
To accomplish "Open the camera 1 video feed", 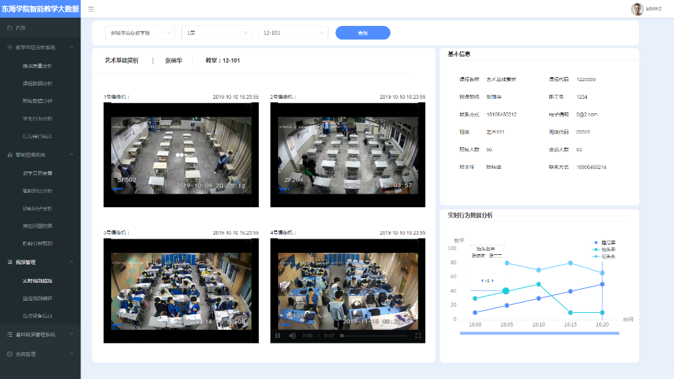I will pyautogui.click(x=181, y=155).
